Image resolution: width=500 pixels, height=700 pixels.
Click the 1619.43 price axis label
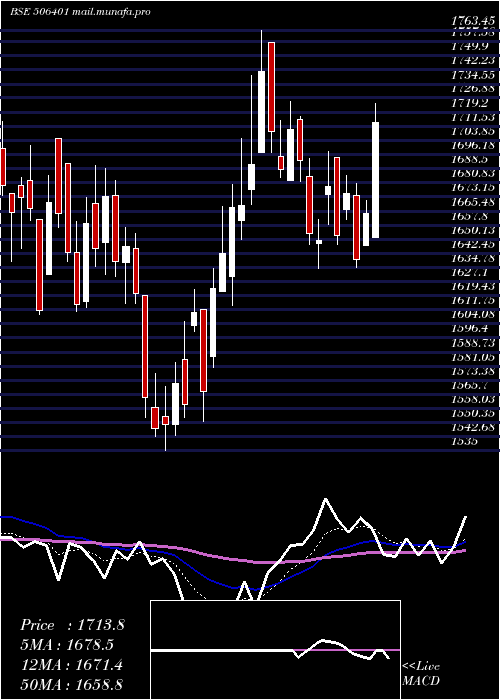point(473,286)
